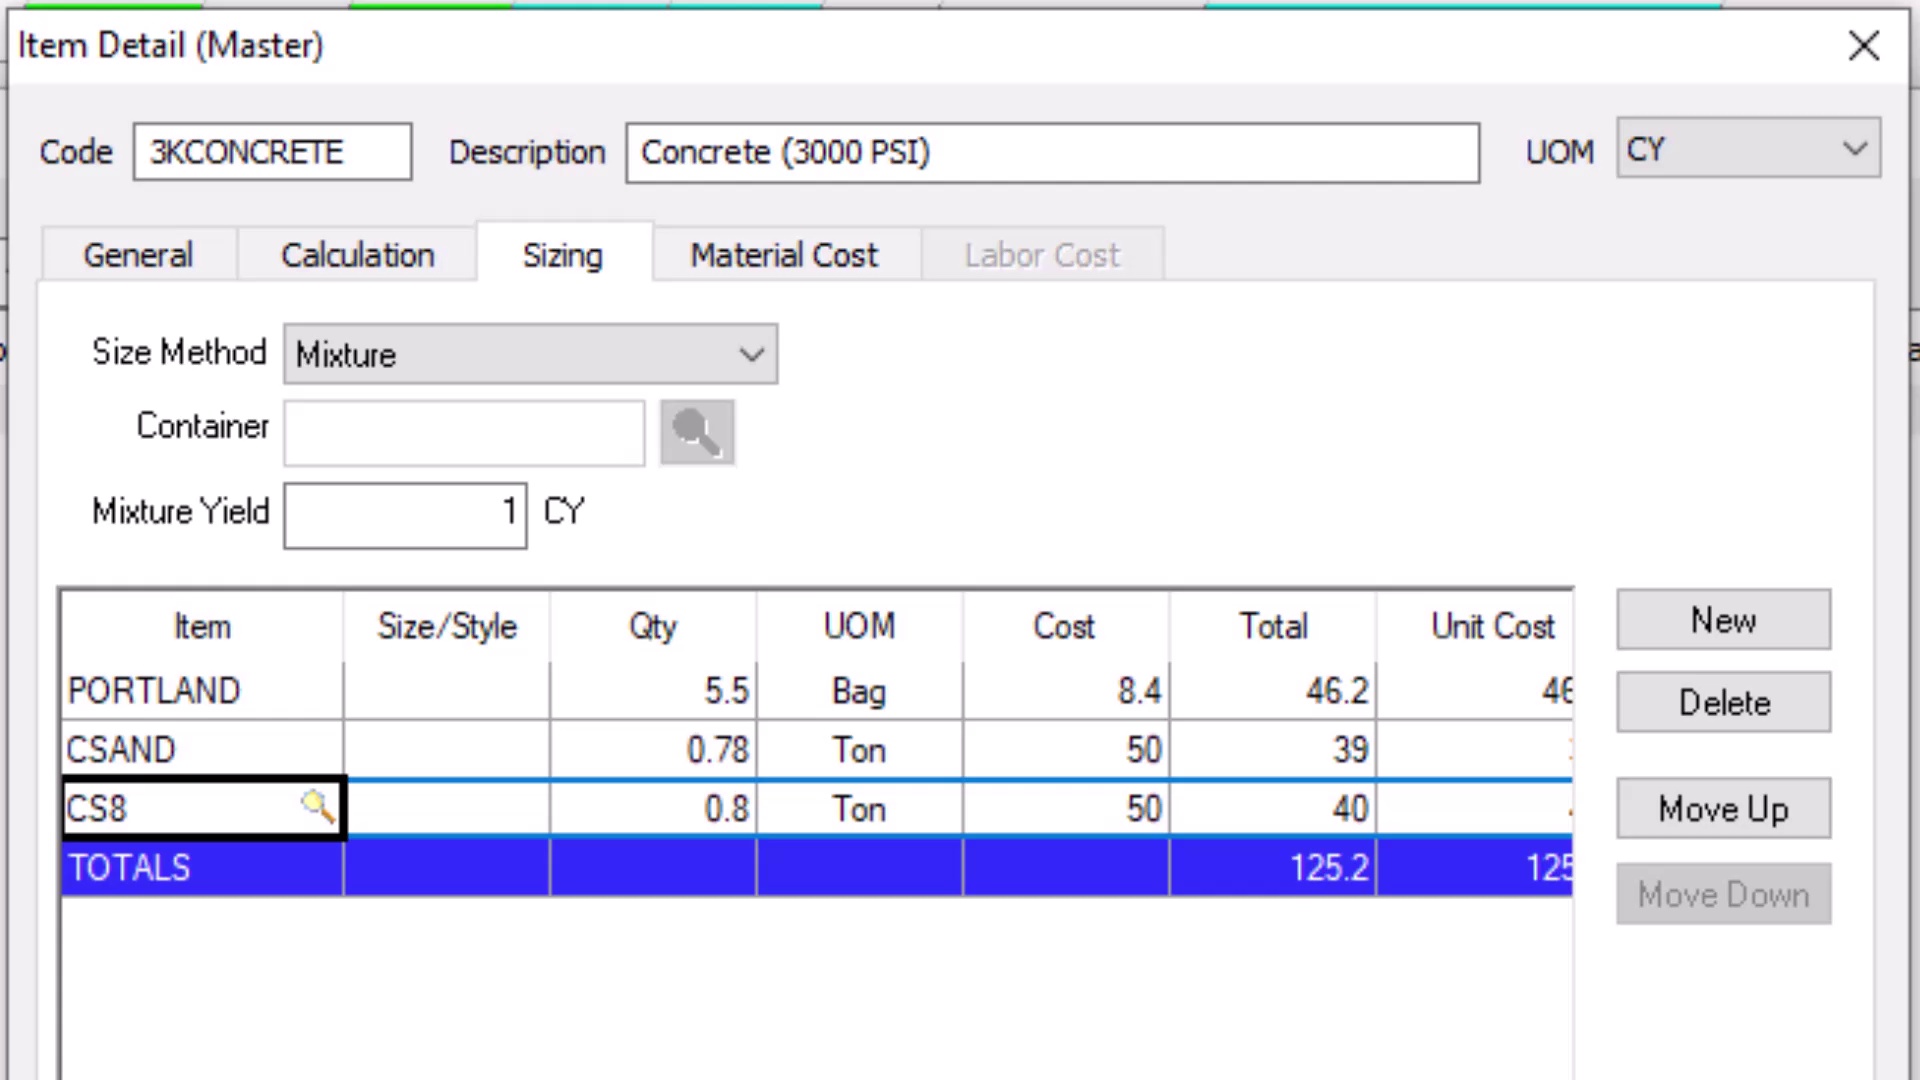Click the Sizing tab
Screen dimensions: 1920x1080
[563, 255]
